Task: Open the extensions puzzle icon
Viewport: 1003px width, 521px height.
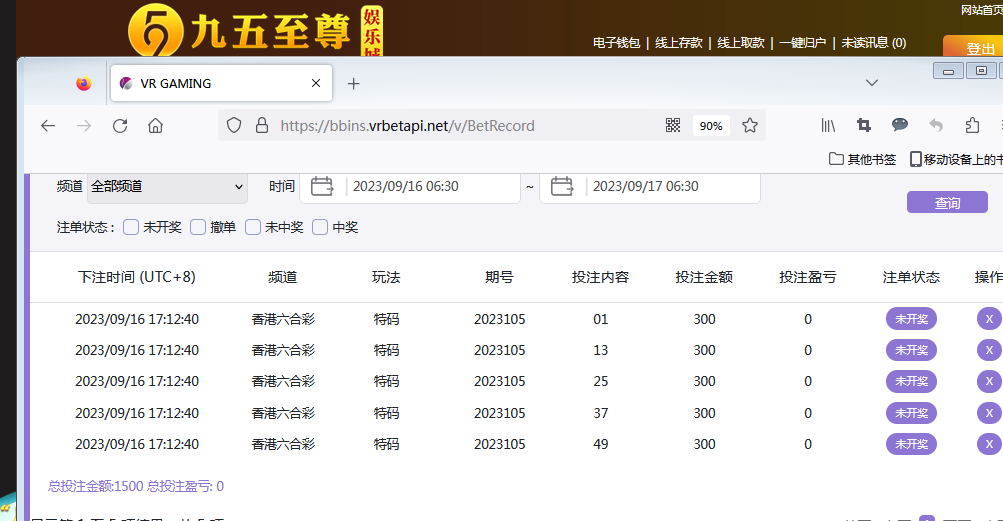Action: 972,126
